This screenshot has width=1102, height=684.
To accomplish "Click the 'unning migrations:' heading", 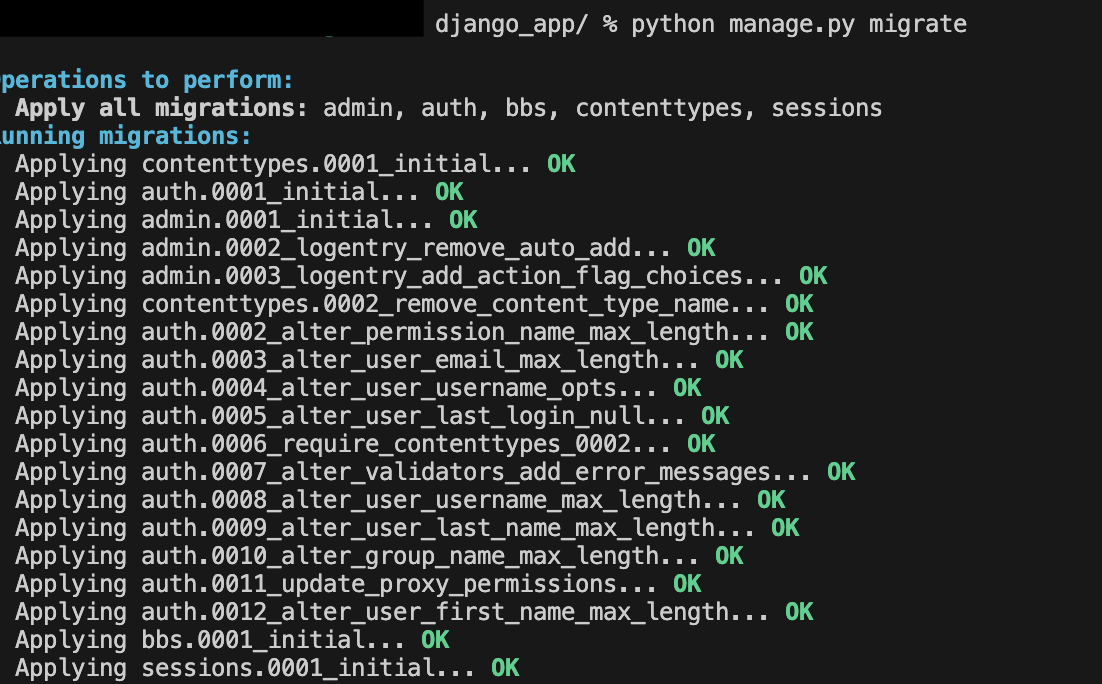I will click(125, 136).
